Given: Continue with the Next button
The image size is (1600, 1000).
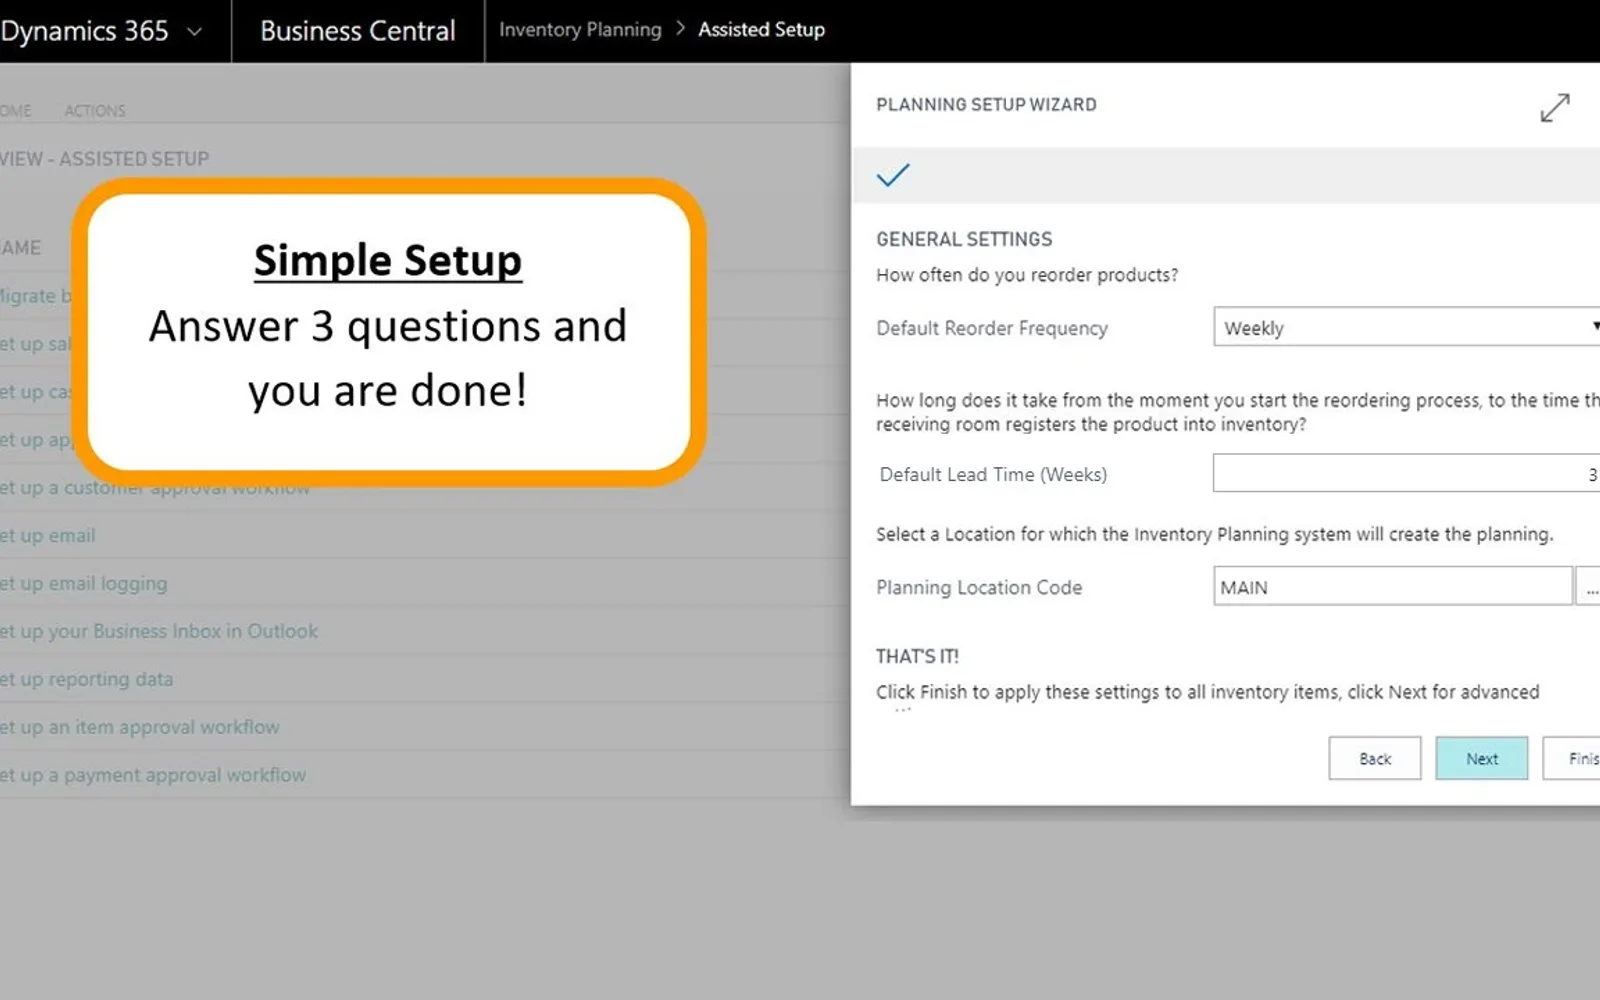Looking at the screenshot, I should click(1482, 759).
